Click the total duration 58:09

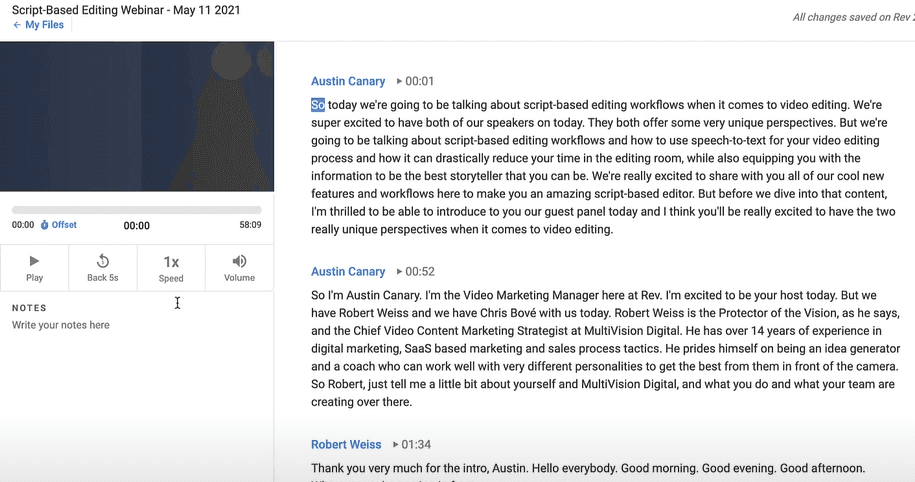point(250,225)
